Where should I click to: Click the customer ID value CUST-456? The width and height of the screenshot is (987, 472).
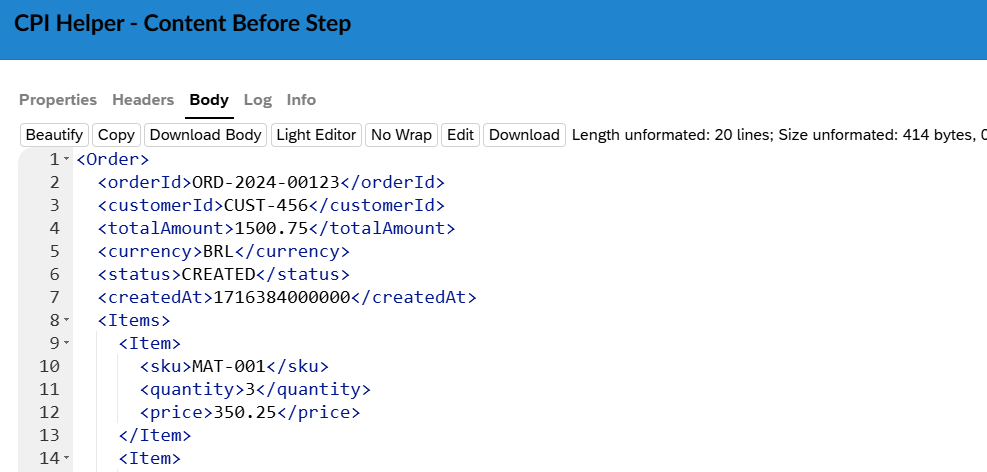[266, 205]
